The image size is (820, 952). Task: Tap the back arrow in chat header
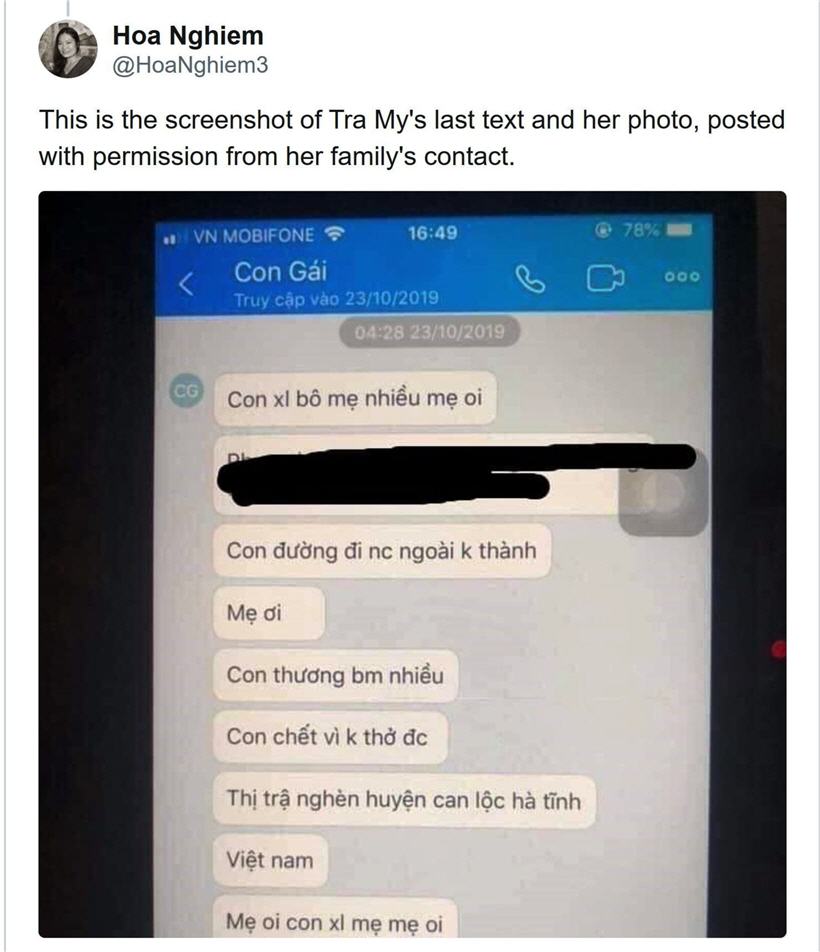(x=186, y=284)
